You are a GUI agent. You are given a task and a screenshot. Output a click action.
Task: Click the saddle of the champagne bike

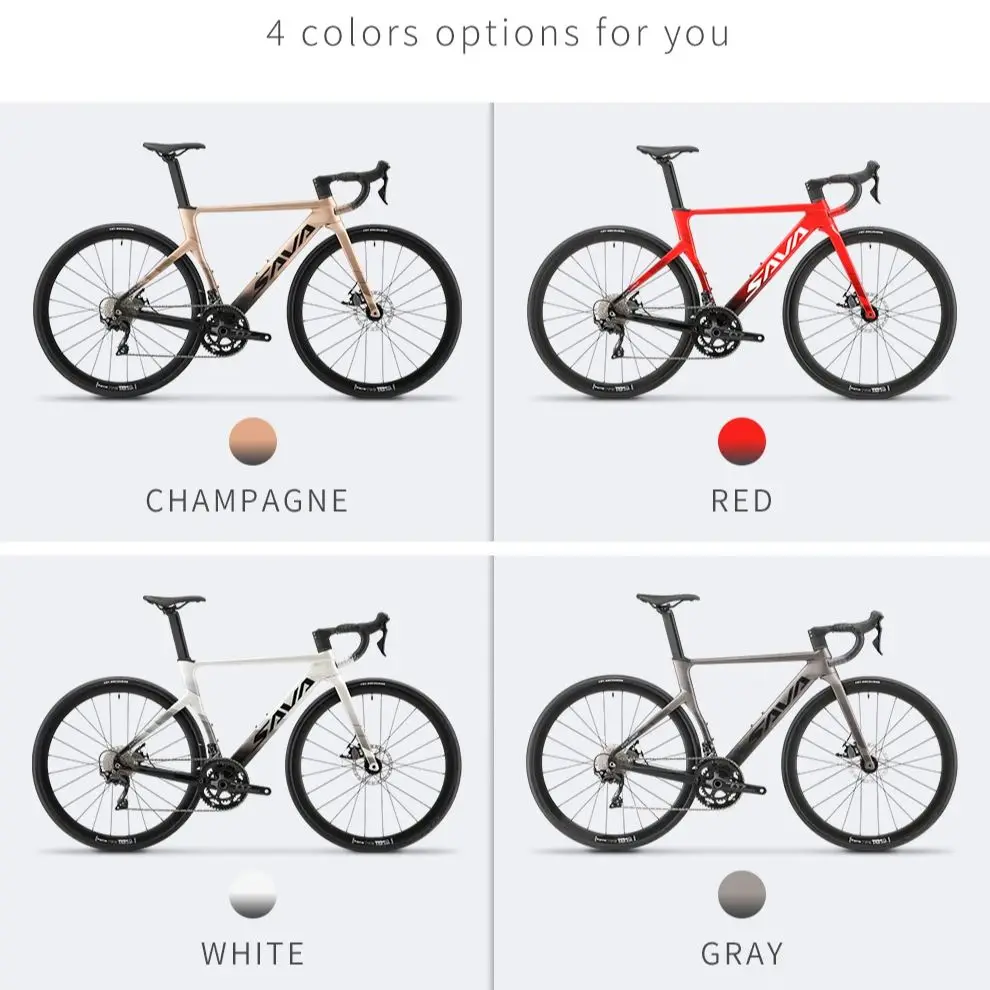coord(174,147)
